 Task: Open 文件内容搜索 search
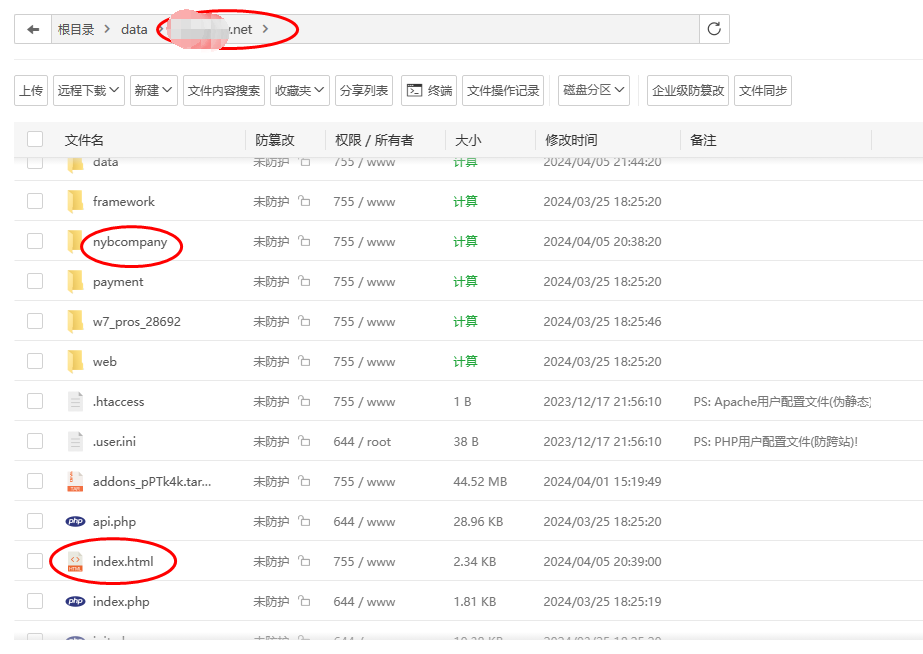[224, 91]
